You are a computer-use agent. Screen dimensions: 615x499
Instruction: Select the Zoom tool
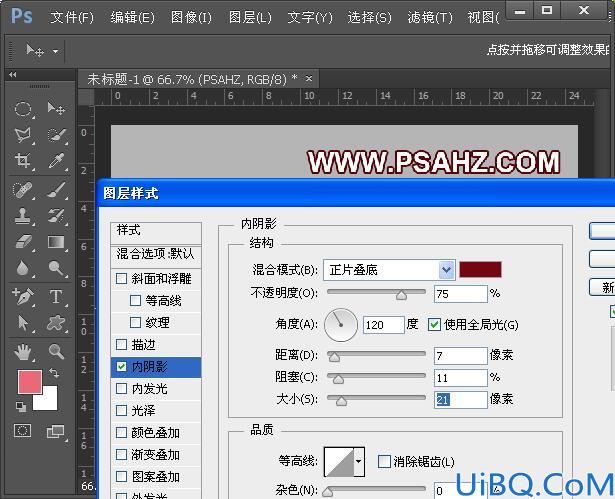56,352
